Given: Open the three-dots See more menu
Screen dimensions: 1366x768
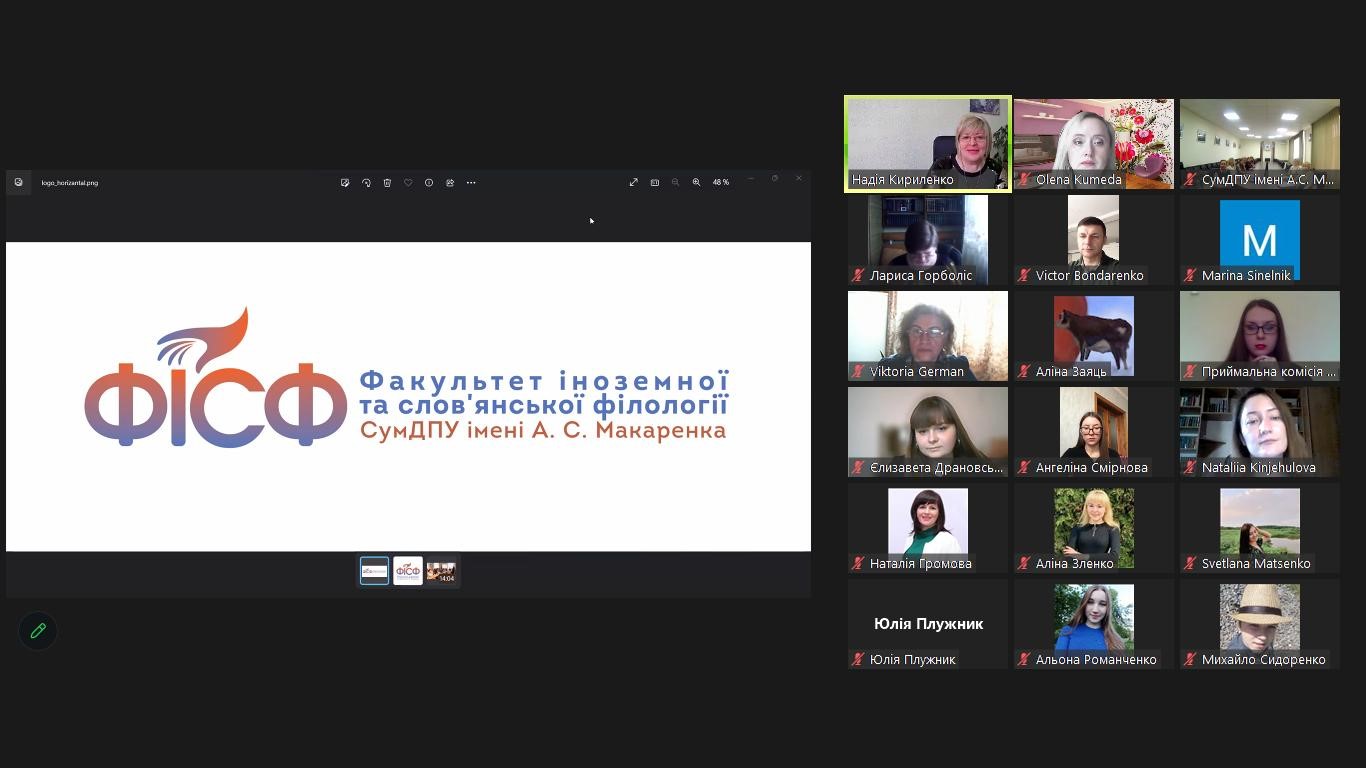Looking at the screenshot, I should point(471,183).
